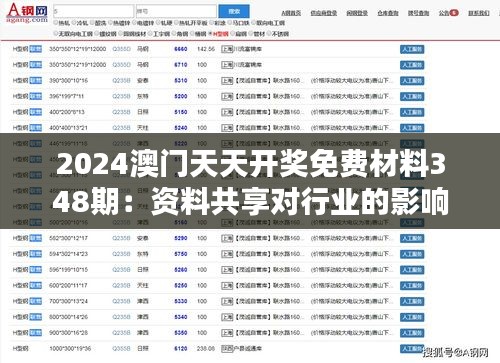Click 上海 tag in 800*300*14*26 row
The height and width of the screenshot is (363, 500).
[x=227, y=317]
